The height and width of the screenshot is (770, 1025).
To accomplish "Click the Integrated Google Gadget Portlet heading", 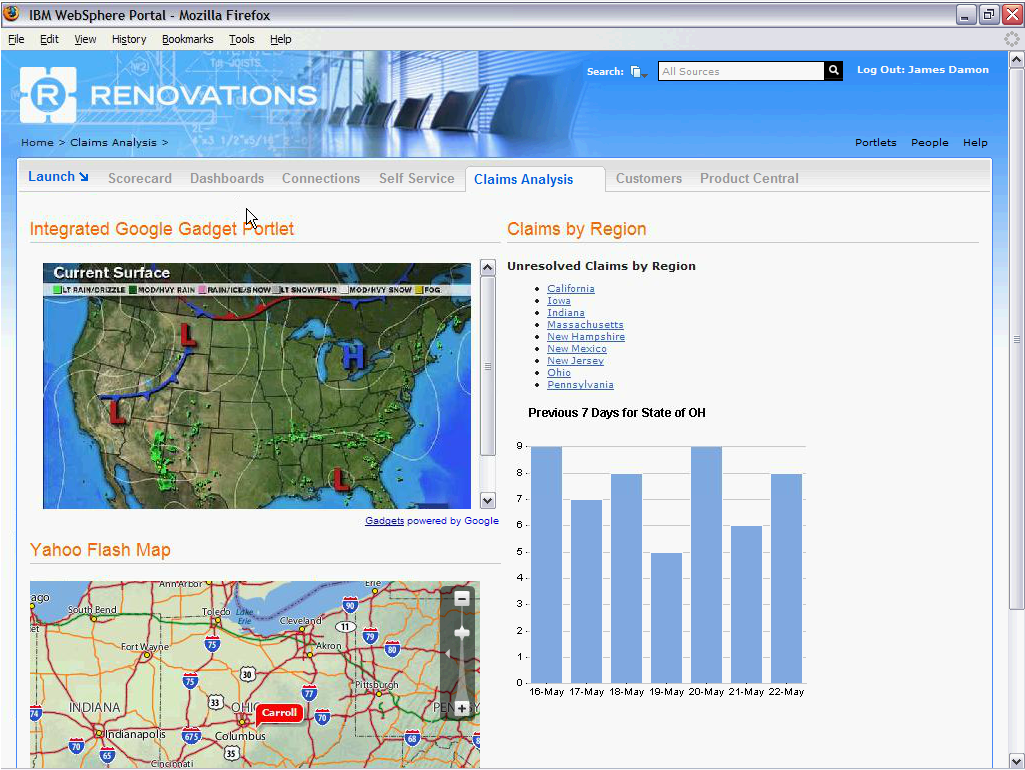I will (x=161, y=229).
